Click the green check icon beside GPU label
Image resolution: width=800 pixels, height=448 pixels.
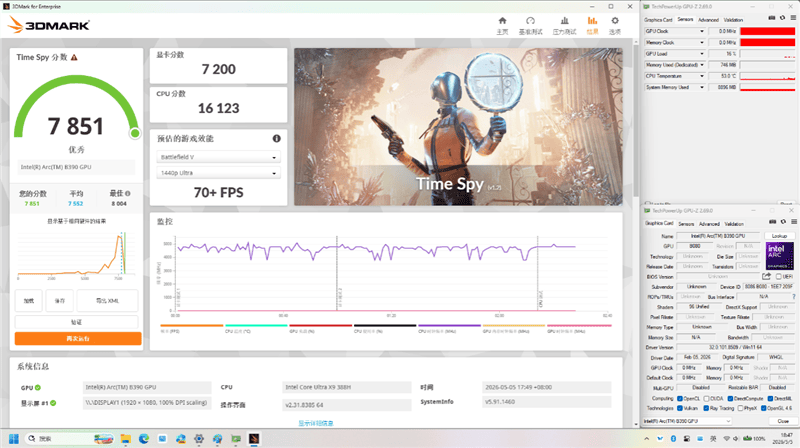coord(38,388)
